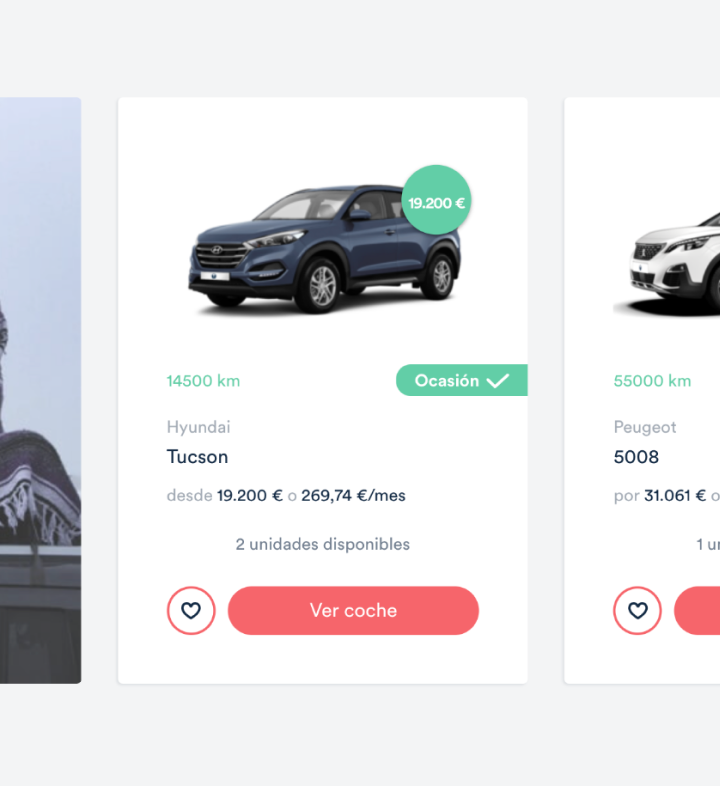The height and width of the screenshot is (786, 720).
Task: Click the 31.061 € price text
Action: [x=675, y=496]
